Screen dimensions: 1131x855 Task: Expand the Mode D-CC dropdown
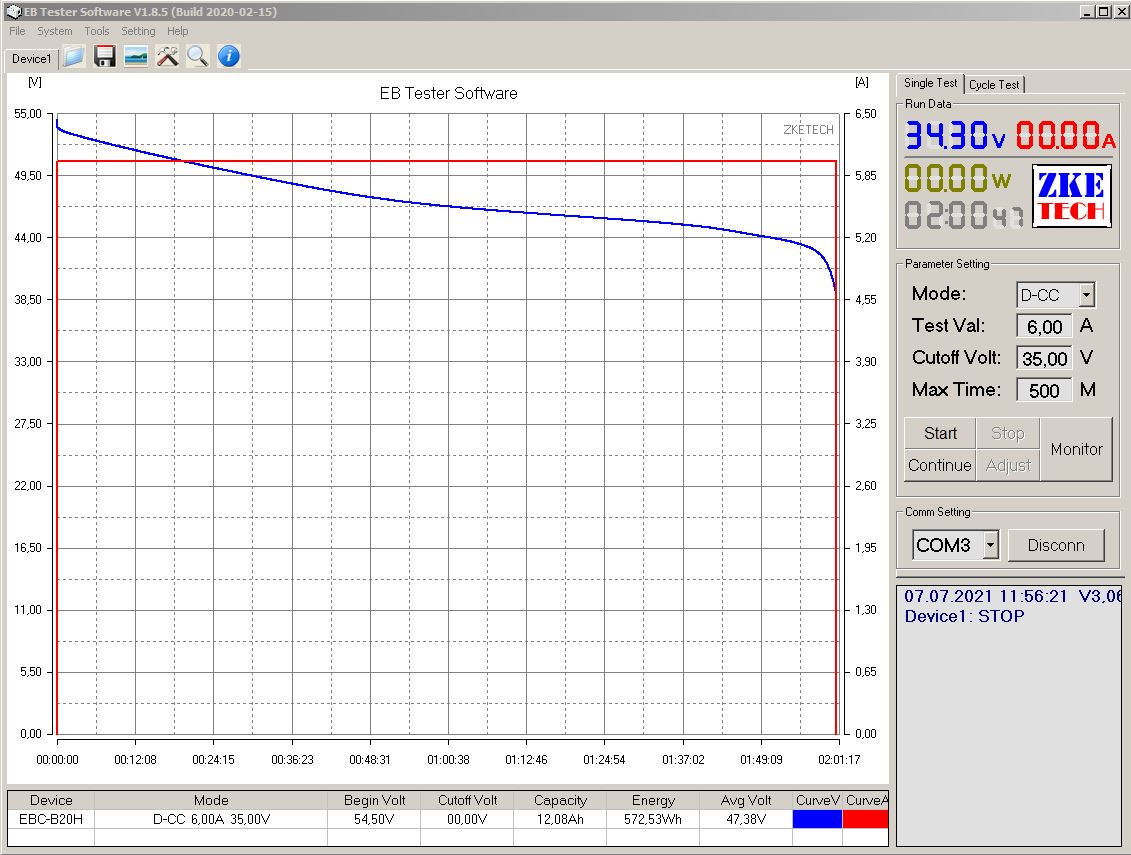pyautogui.click(x=1086, y=295)
